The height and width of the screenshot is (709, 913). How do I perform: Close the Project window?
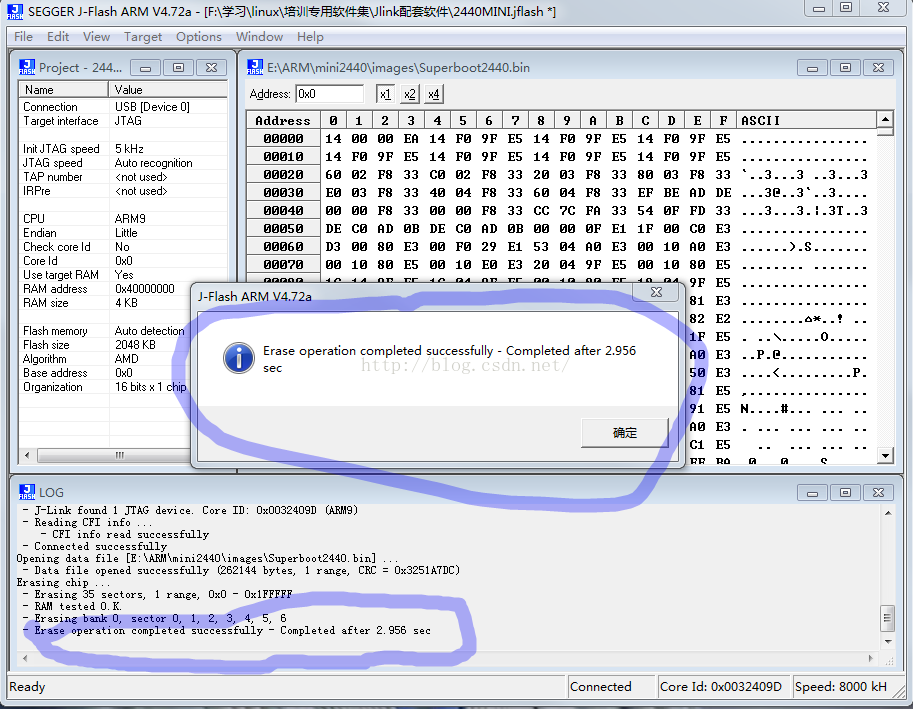tap(211, 68)
